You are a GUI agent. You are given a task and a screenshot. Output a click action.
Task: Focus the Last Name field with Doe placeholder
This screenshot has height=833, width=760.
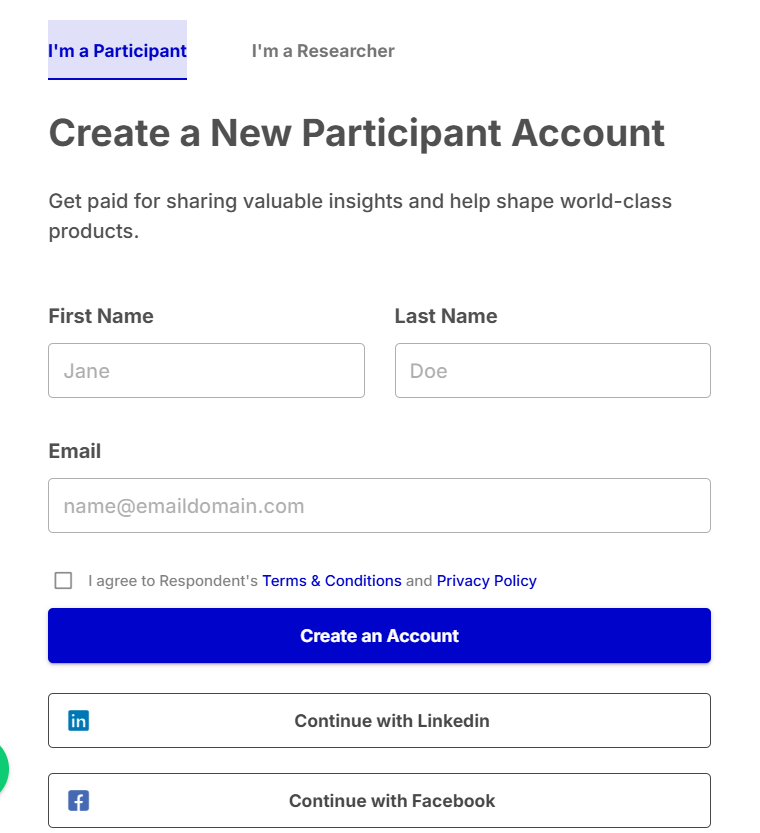552,371
